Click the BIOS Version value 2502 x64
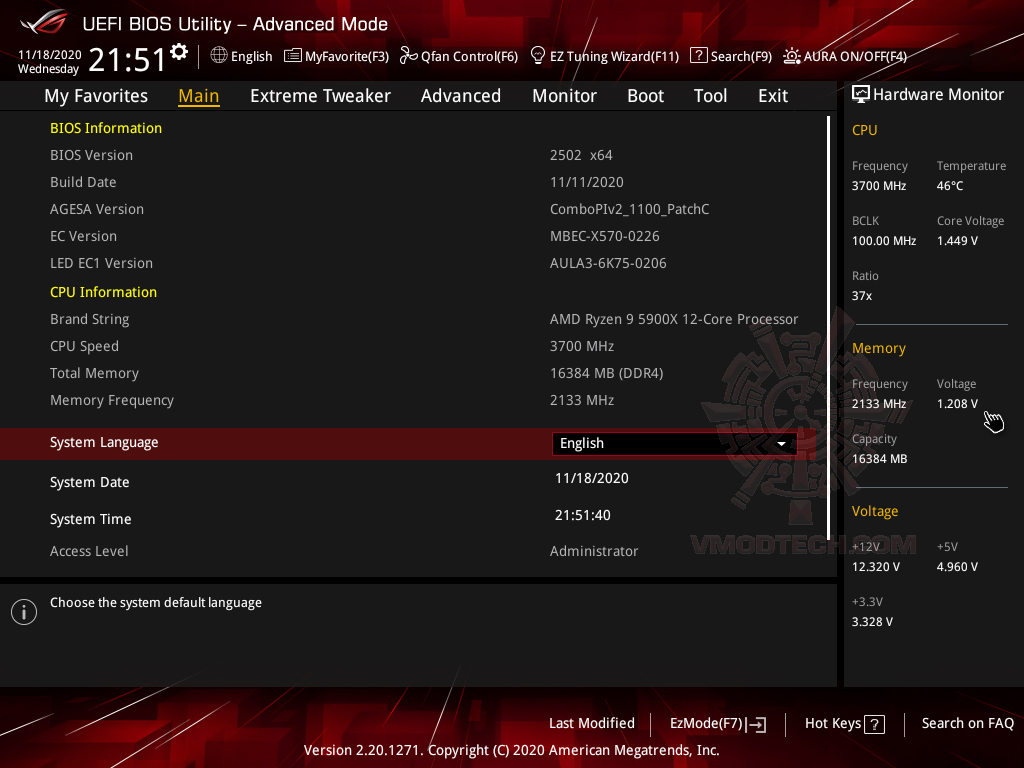The width and height of the screenshot is (1024, 768). tap(581, 155)
